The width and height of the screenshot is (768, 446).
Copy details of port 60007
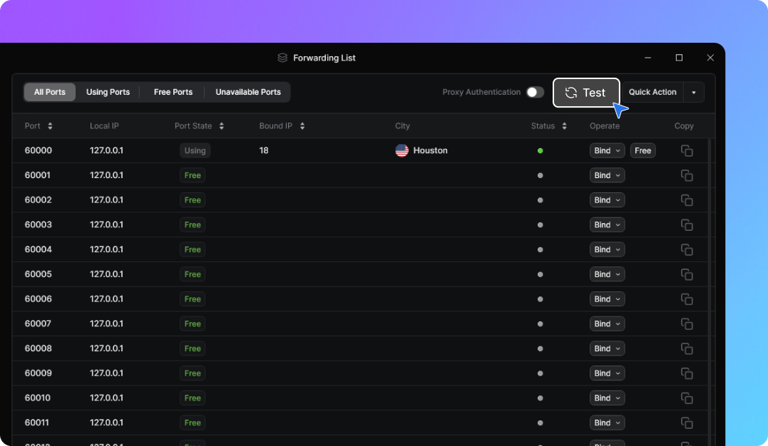point(687,324)
